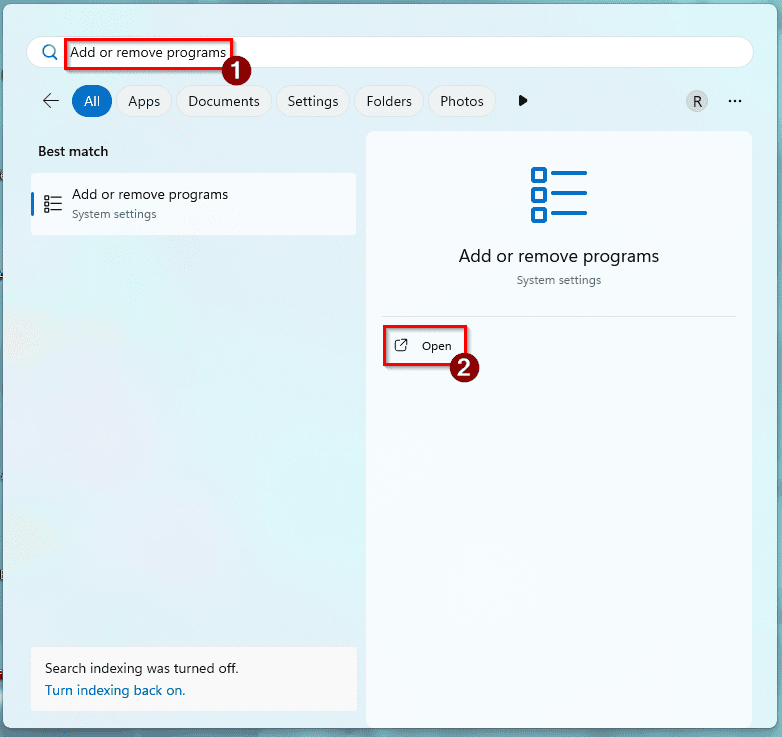The width and height of the screenshot is (782, 737).
Task: Click the Add or remove programs preview title
Action: pyautogui.click(x=558, y=256)
